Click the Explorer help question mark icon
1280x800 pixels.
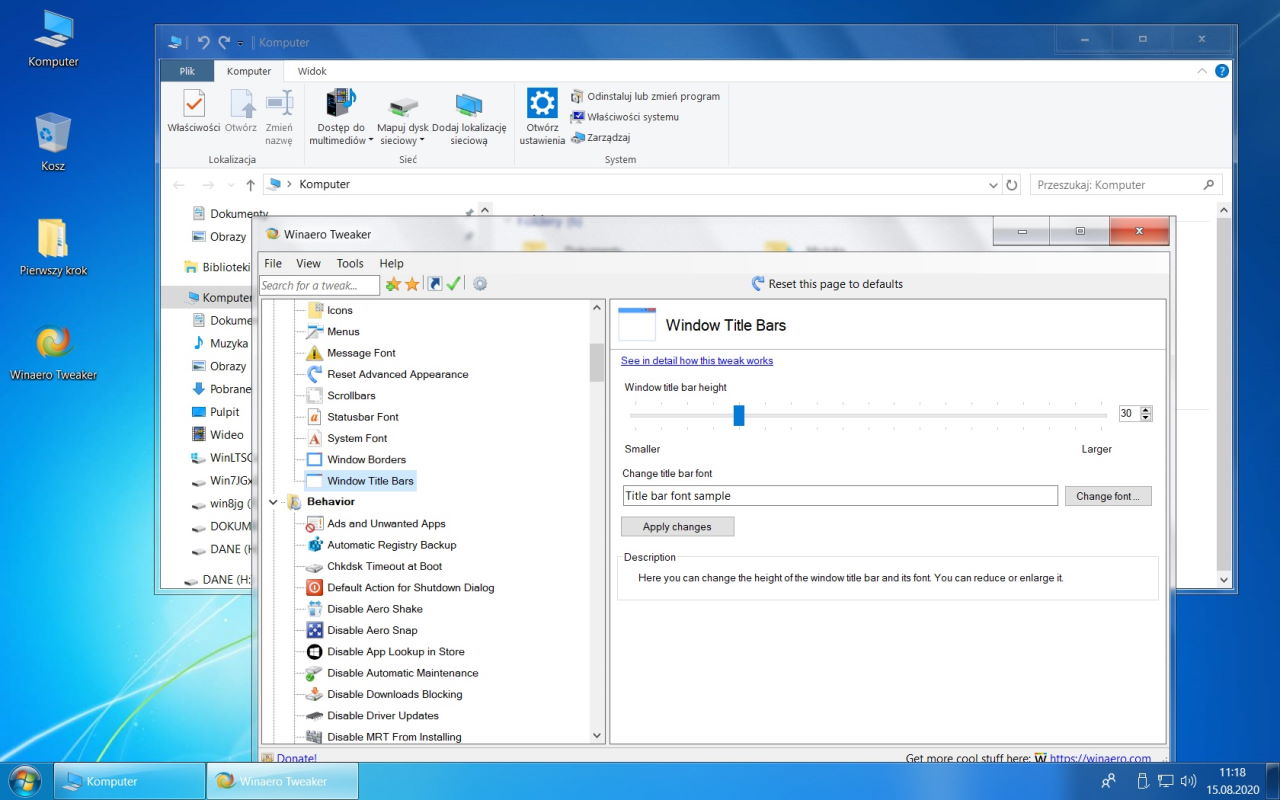[1222, 71]
